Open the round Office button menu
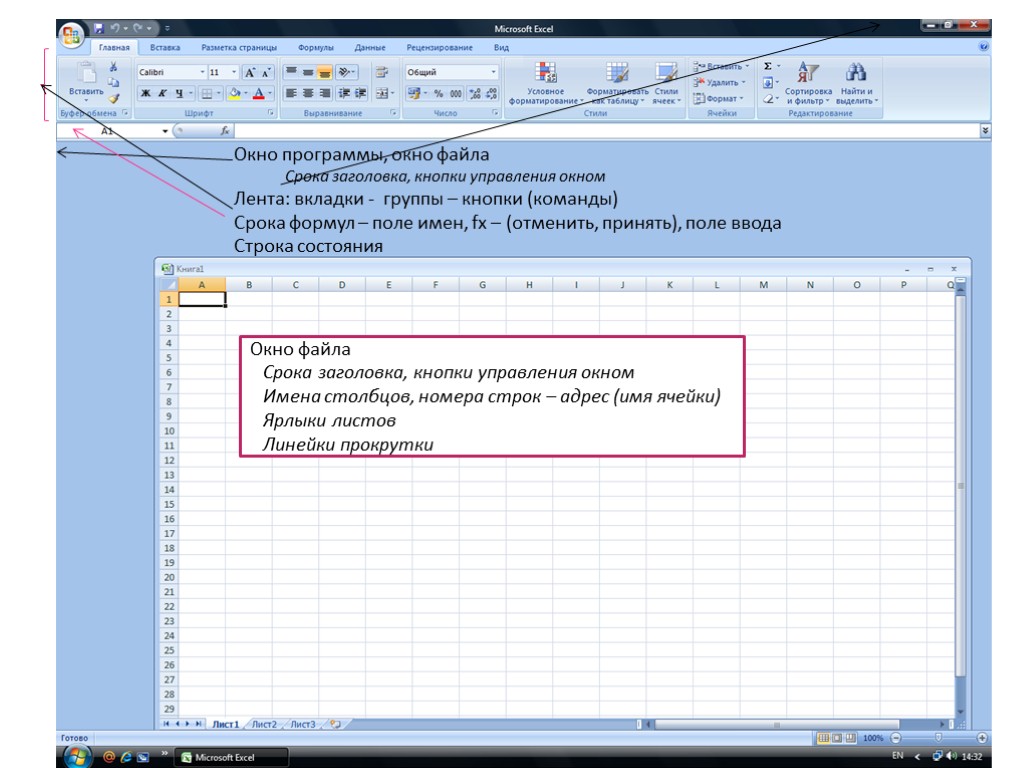The image size is (1024, 768). tap(71, 35)
